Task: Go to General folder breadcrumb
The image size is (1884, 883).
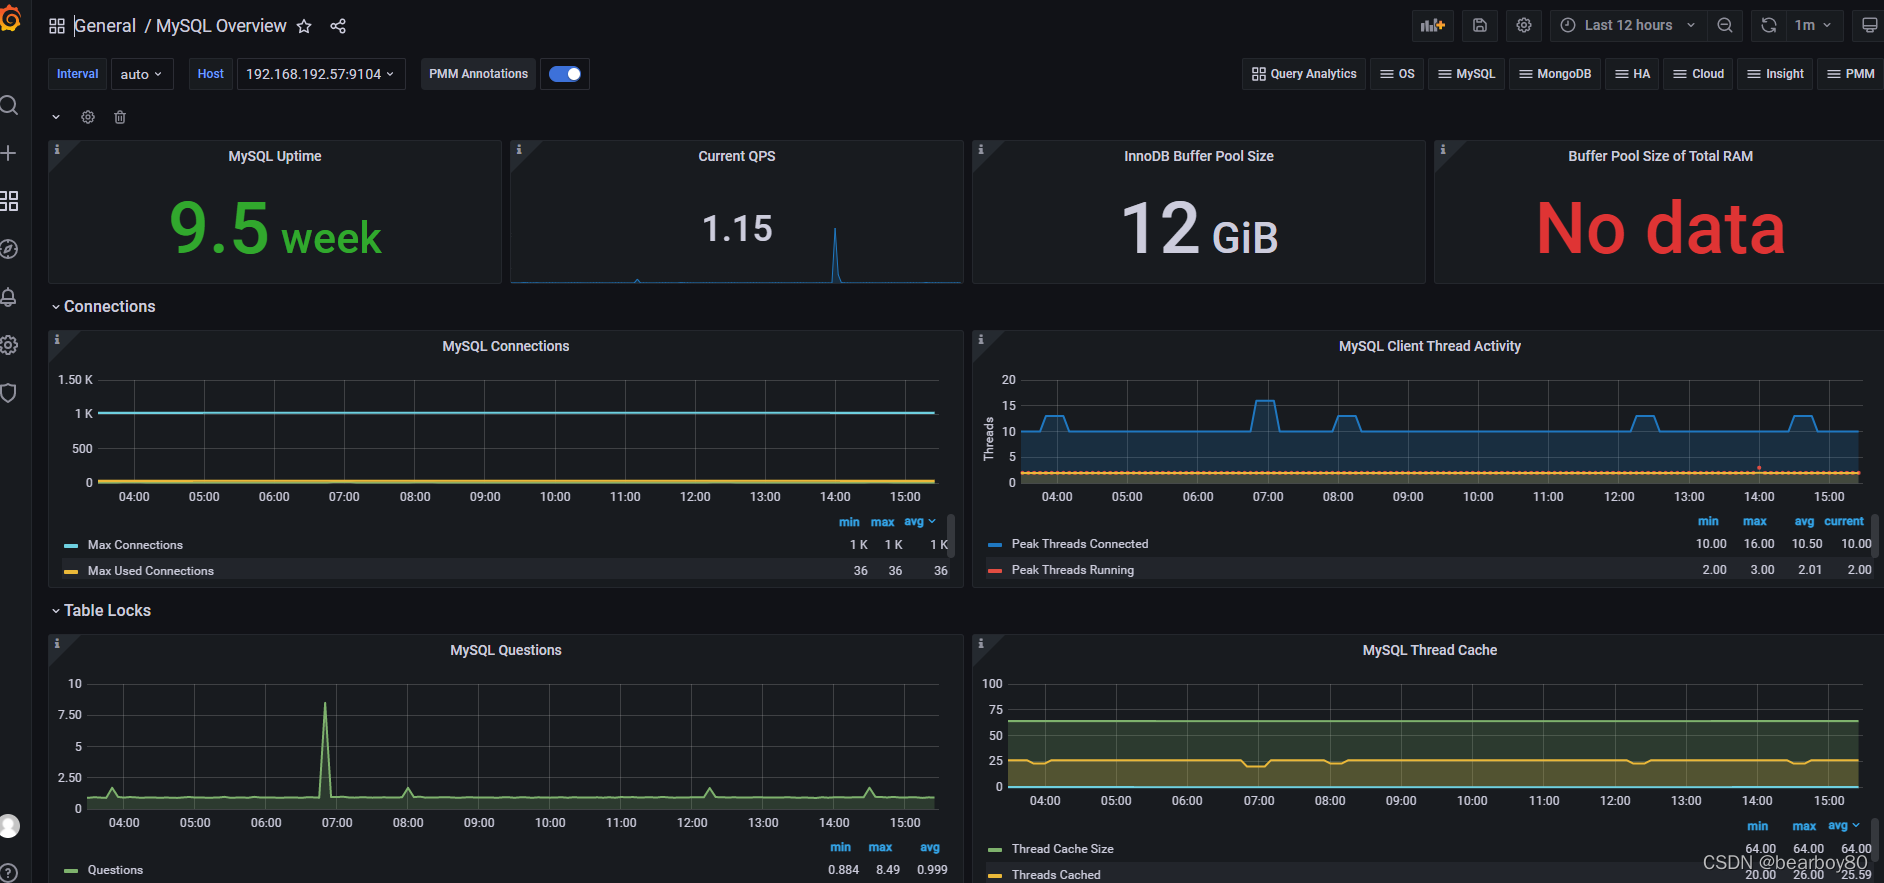Action: [x=105, y=26]
